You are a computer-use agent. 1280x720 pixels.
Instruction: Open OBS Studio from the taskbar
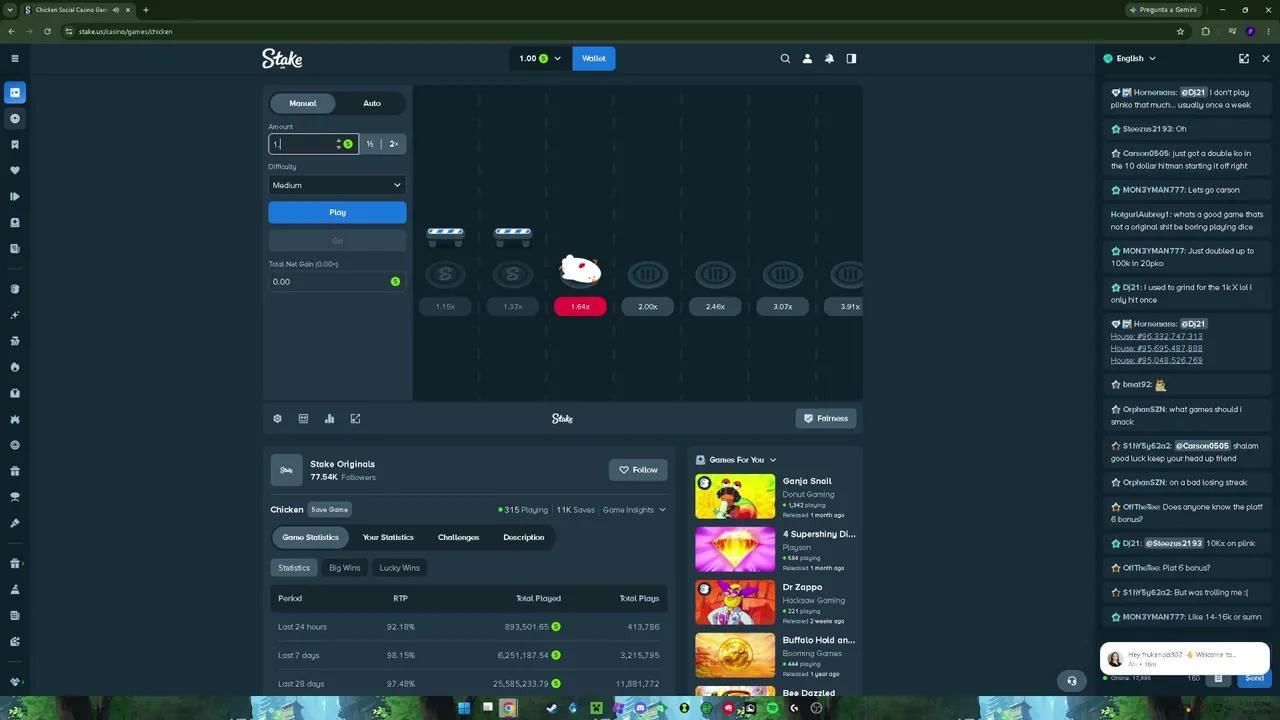tap(816, 708)
